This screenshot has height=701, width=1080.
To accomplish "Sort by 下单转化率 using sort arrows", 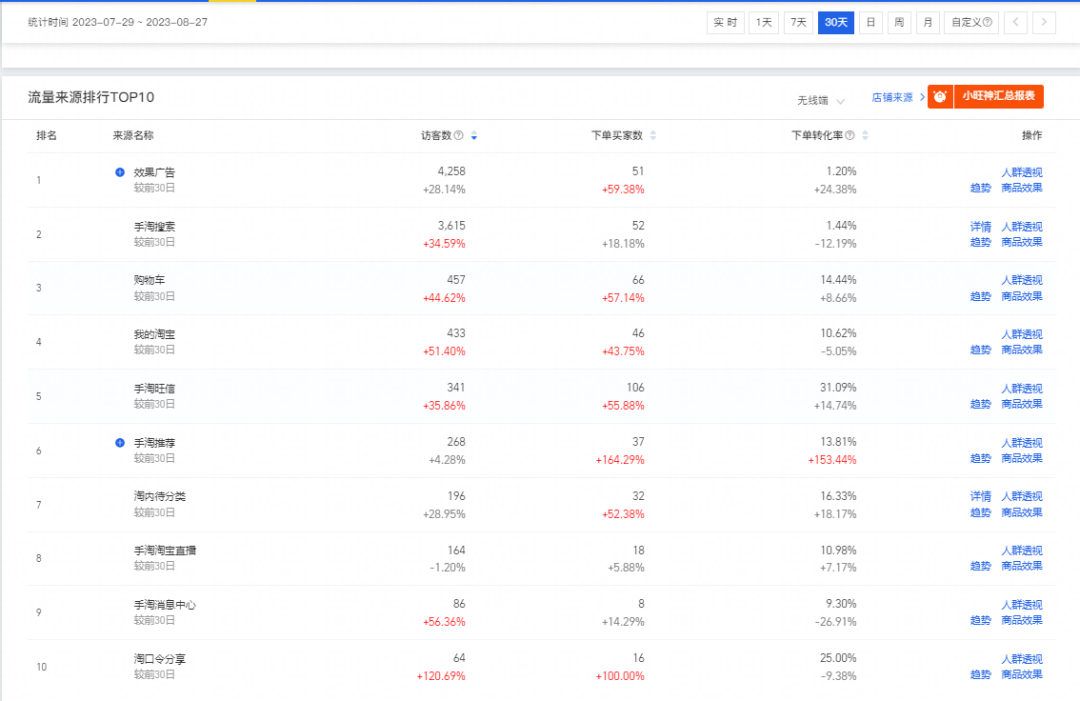I will click(865, 136).
